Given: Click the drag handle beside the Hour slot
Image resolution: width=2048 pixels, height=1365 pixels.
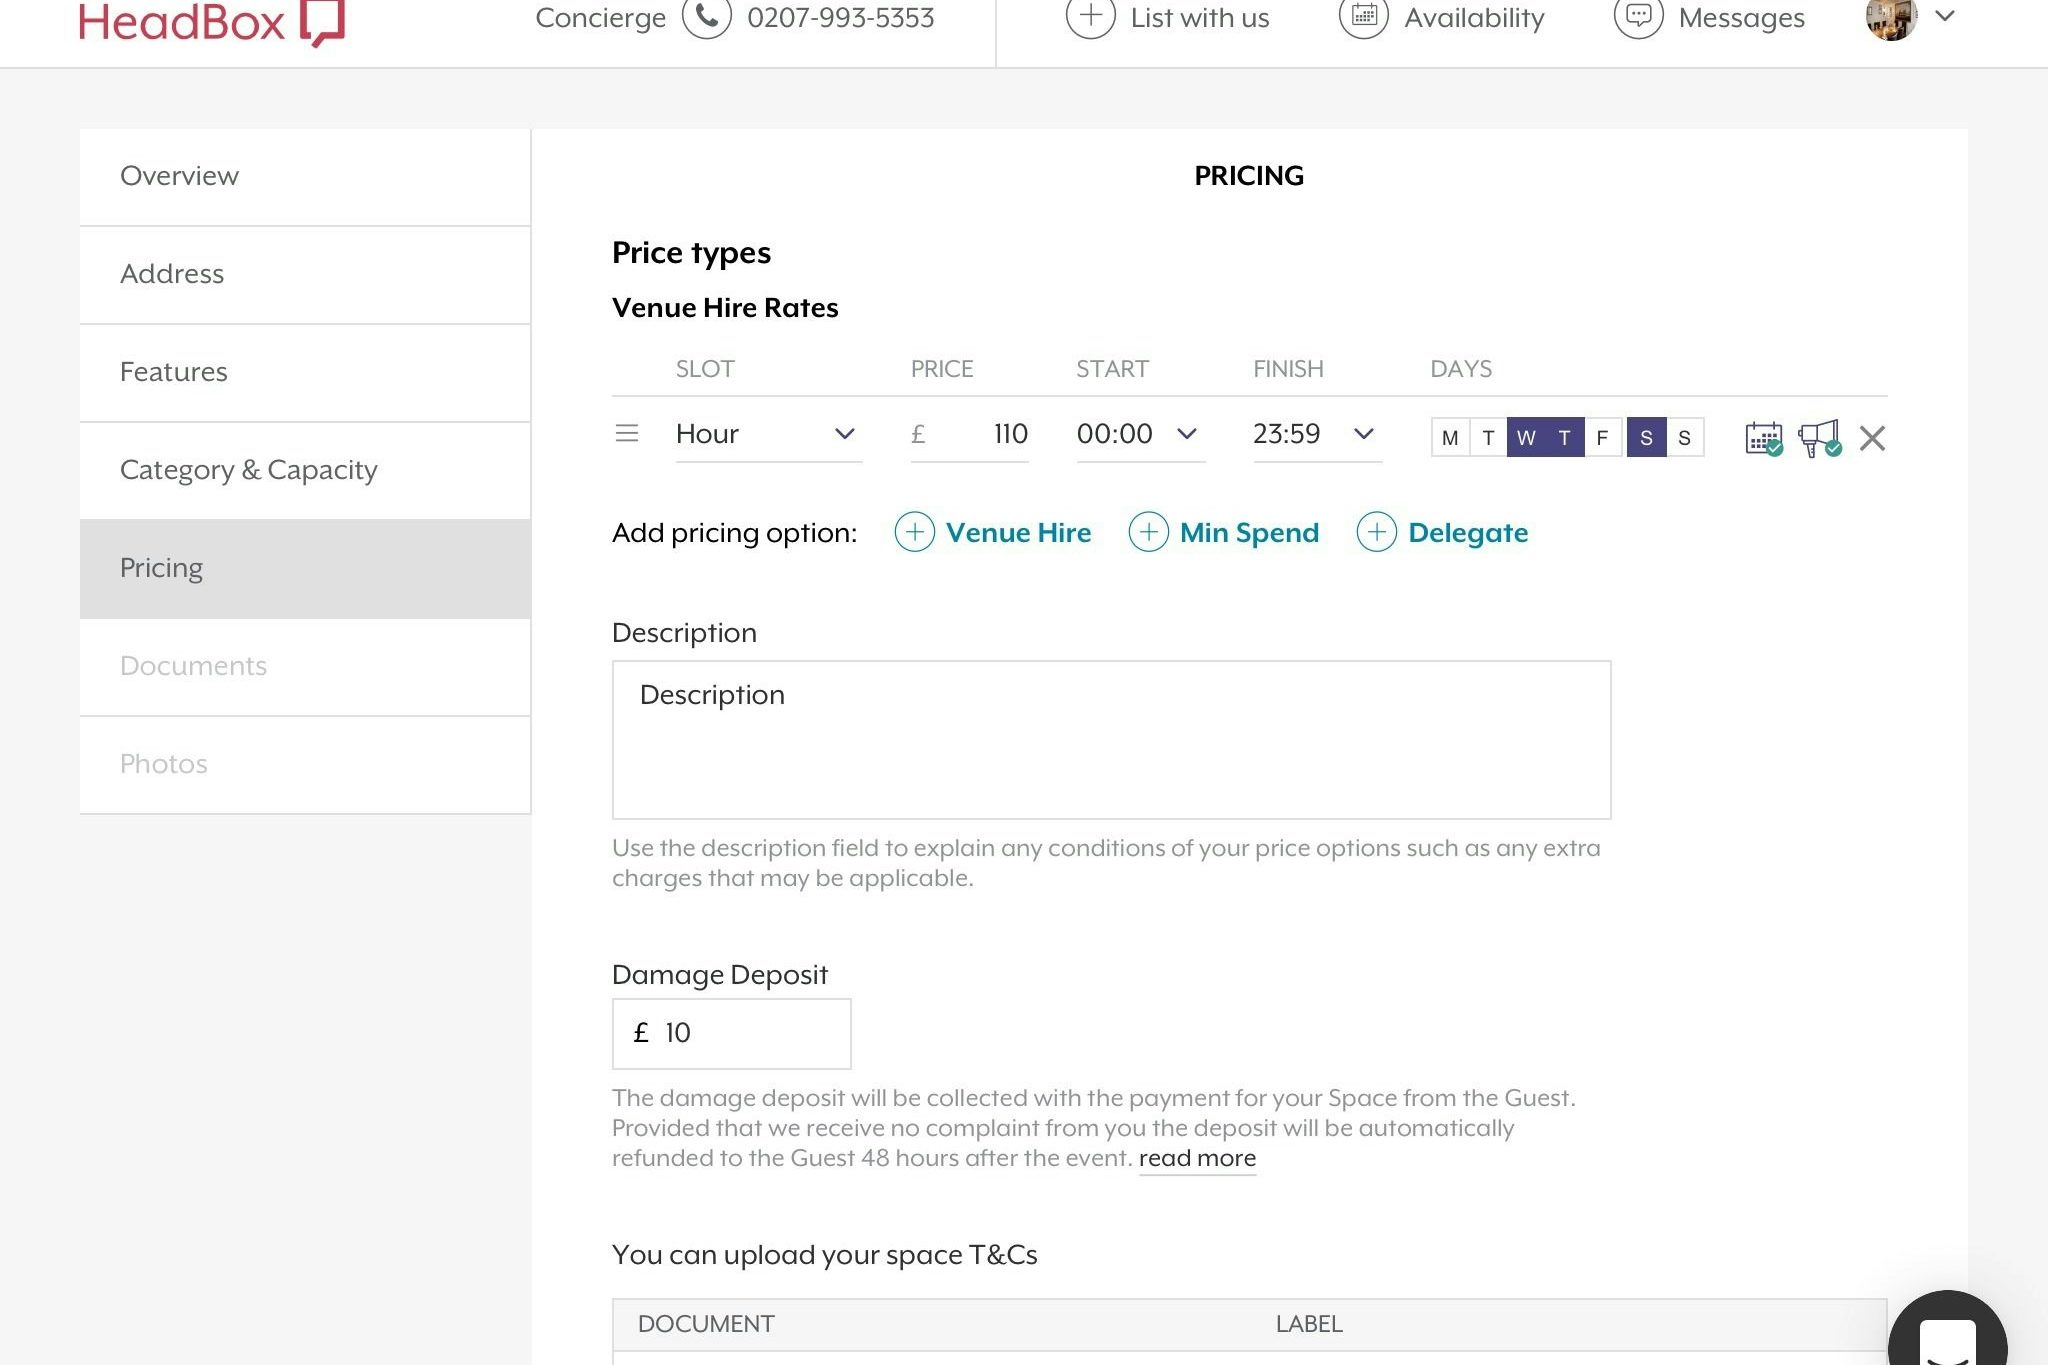Looking at the screenshot, I should coord(627,434).
